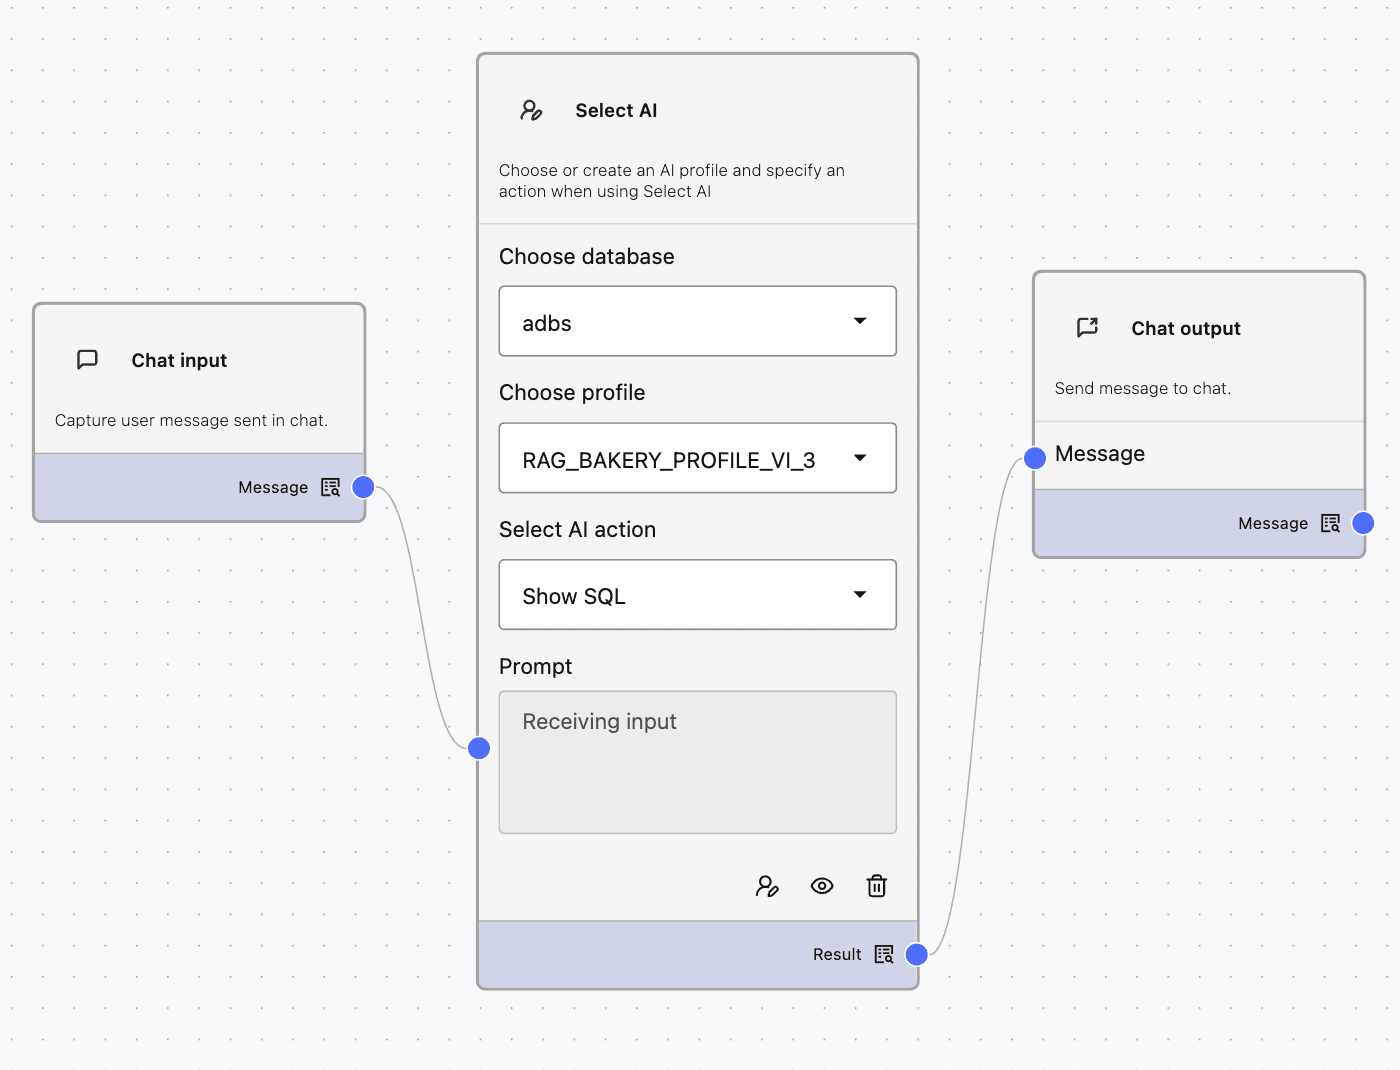Toggle the eye preview icon on Select AI node
The height and width of the screenshot is (1070, 1400).
point(822,886)
